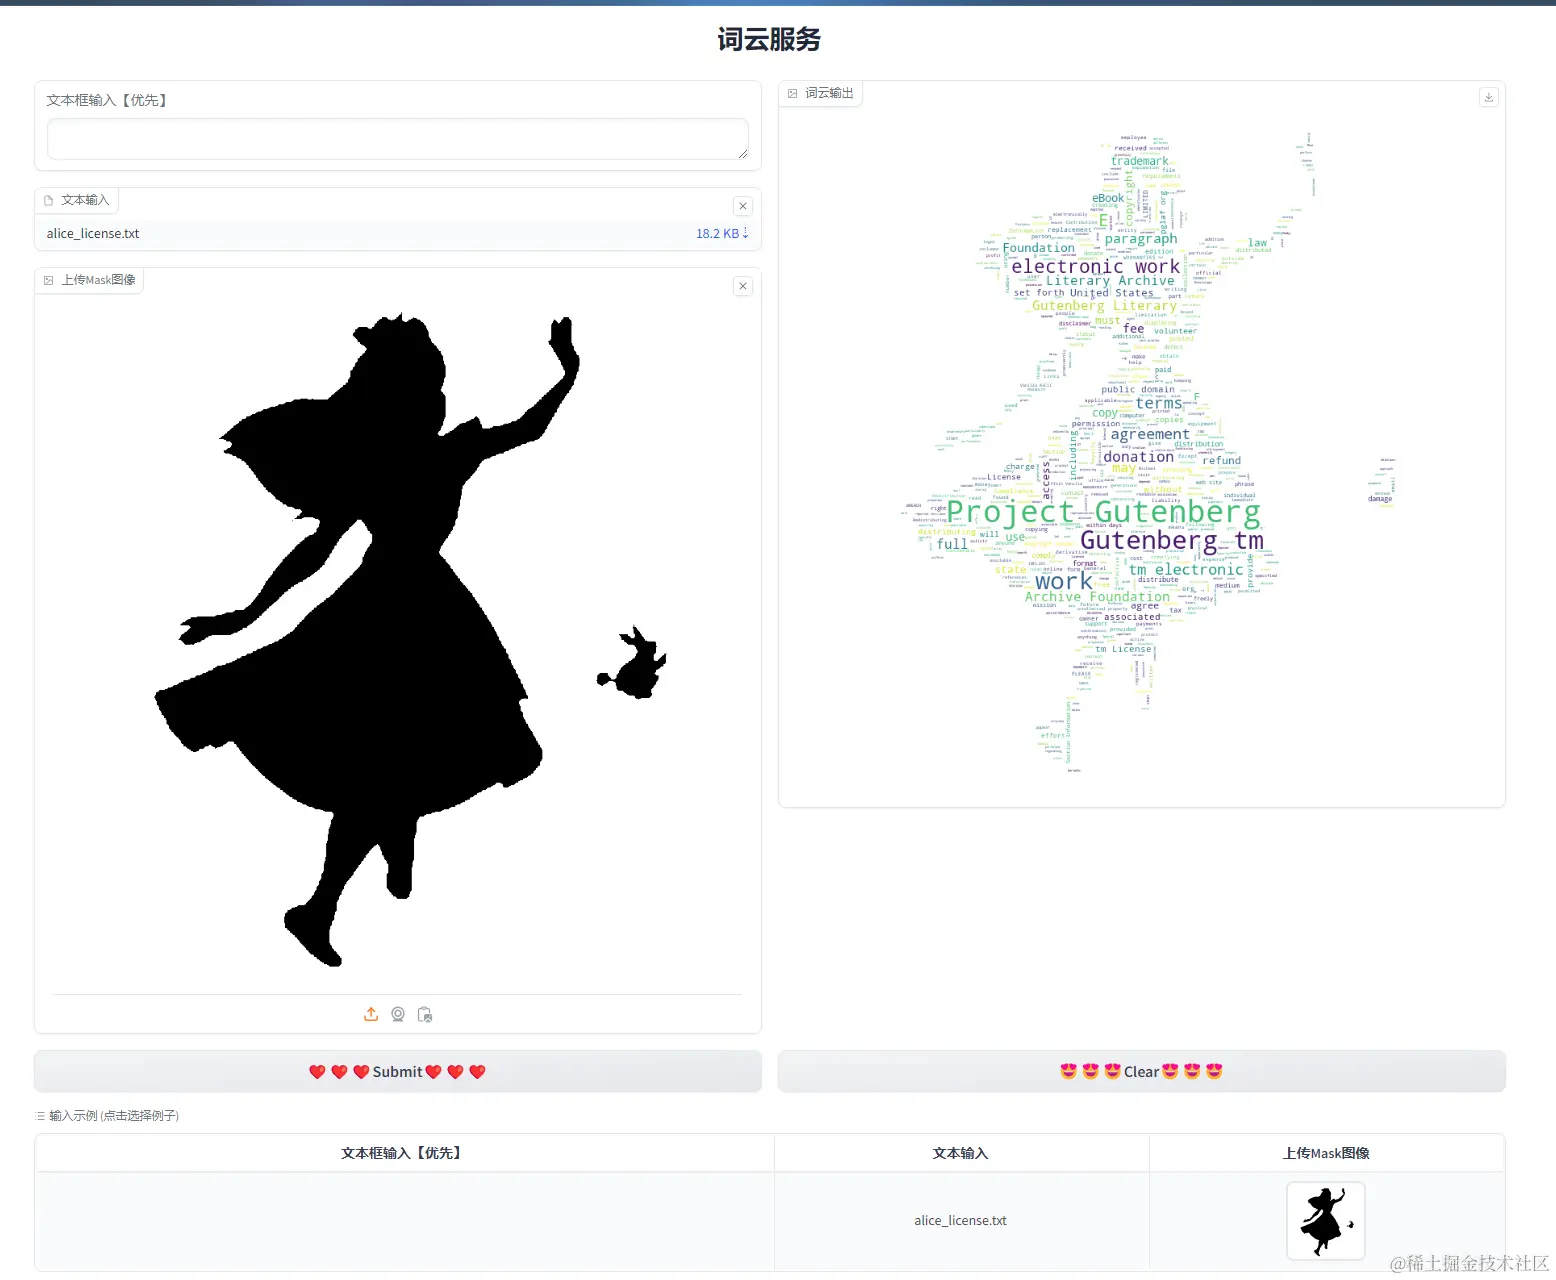Click the document icon on the 文本输入 tab
Image resolution: width=1556 pixels, height=1280 pixels.
(x=47, y=199)
